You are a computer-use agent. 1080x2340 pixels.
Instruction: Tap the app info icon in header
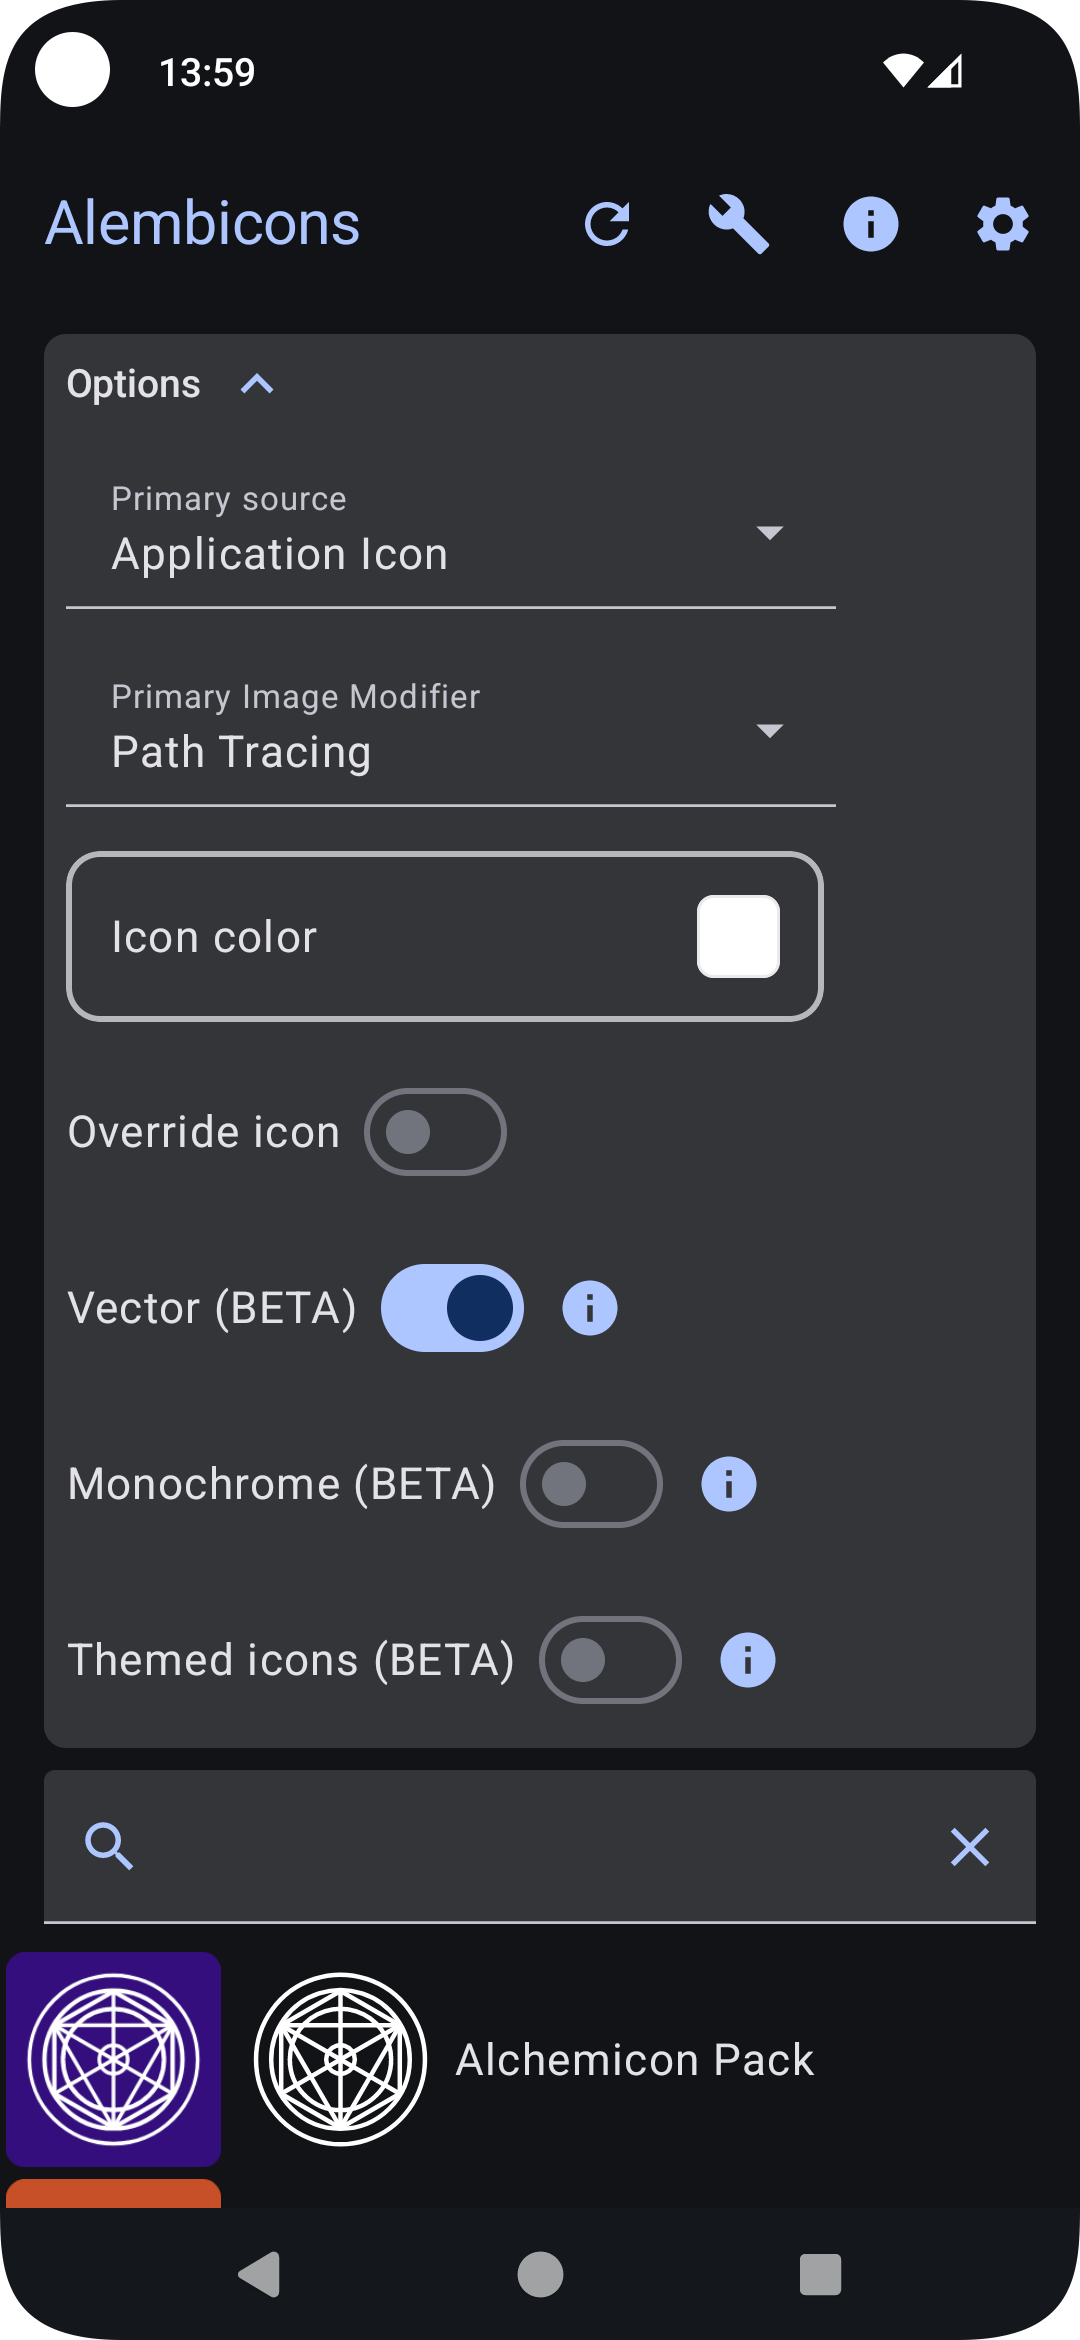click(x=870, y=224)
